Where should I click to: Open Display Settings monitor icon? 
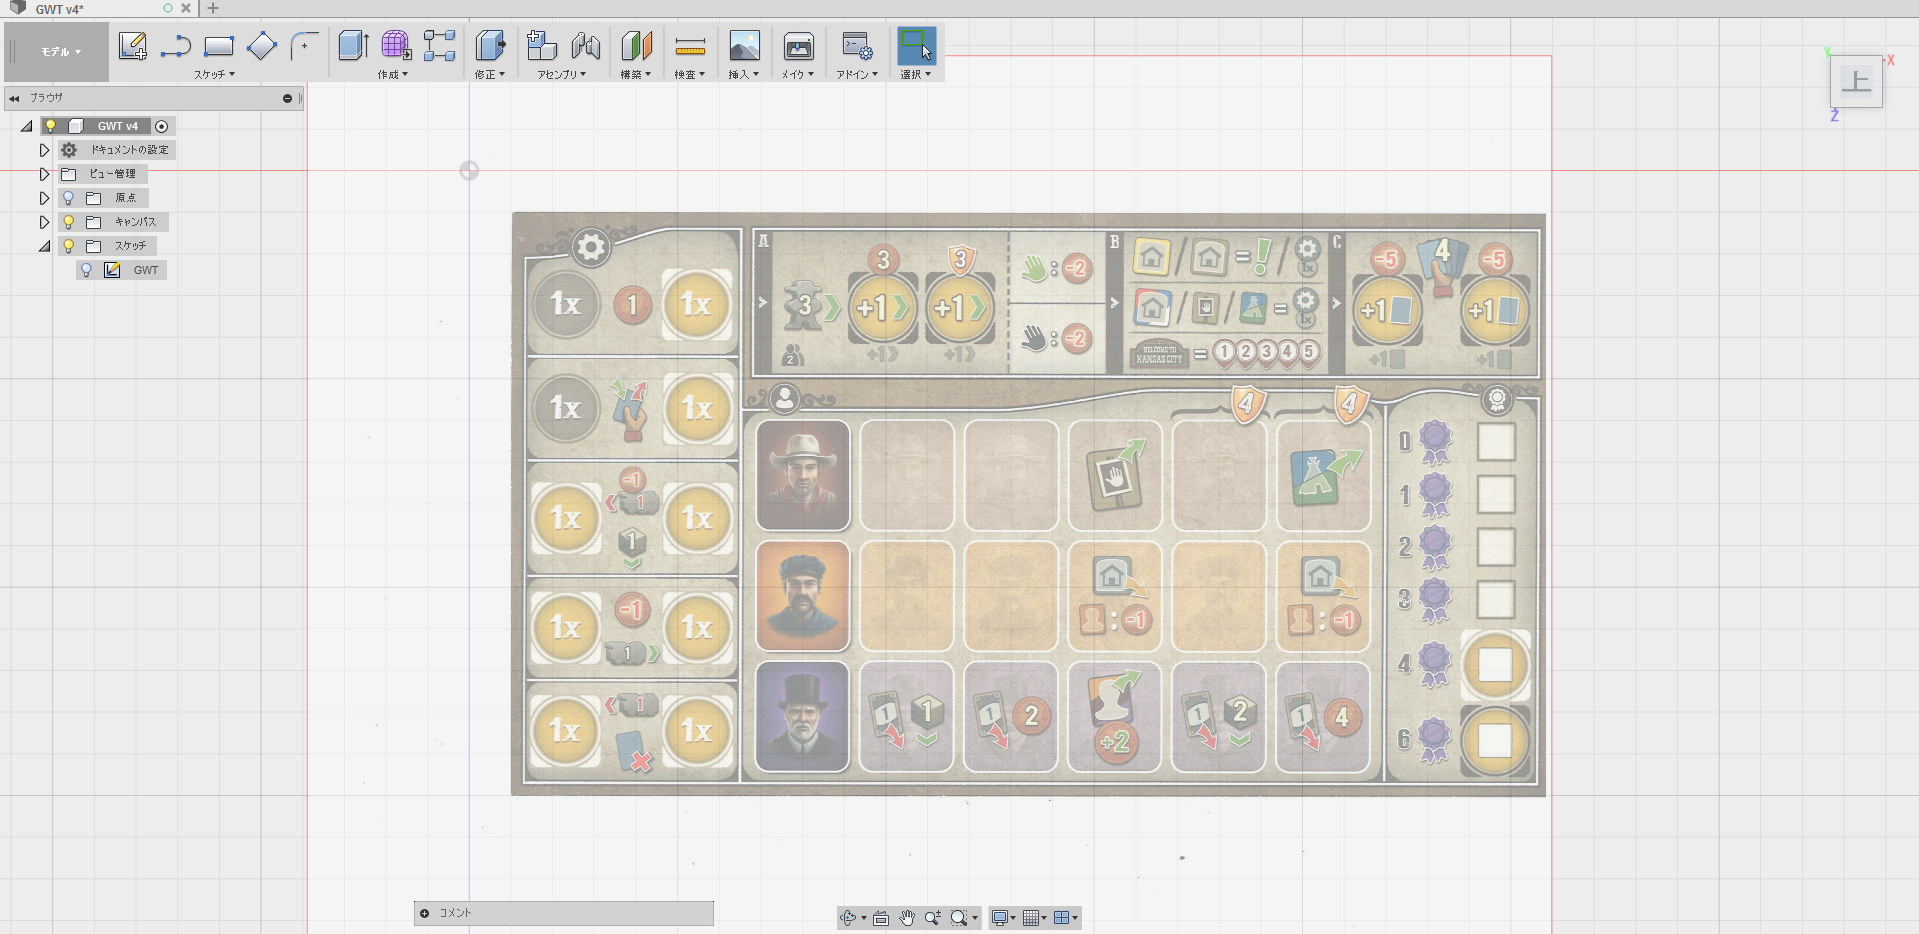pyautogui.click(x=999, y=918)
